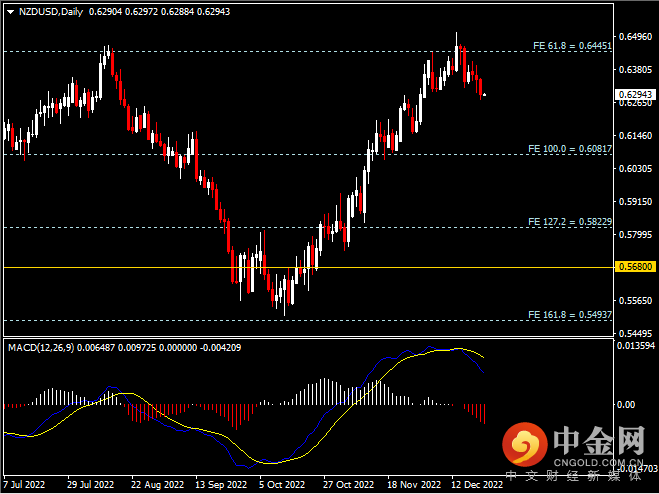Click the 18 Nov 2022 date label
The image size is (659, 494).
[412, 485]
